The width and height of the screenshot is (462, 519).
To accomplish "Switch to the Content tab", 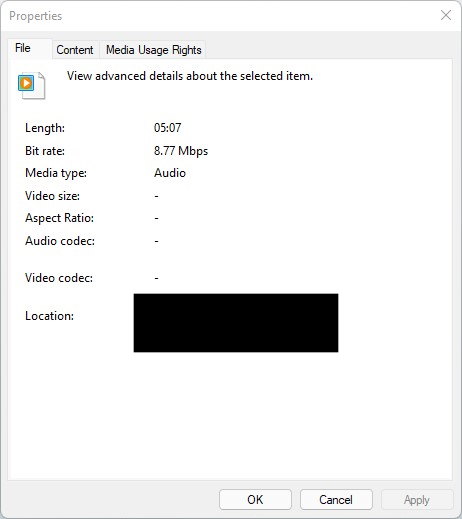I will 75,50.
